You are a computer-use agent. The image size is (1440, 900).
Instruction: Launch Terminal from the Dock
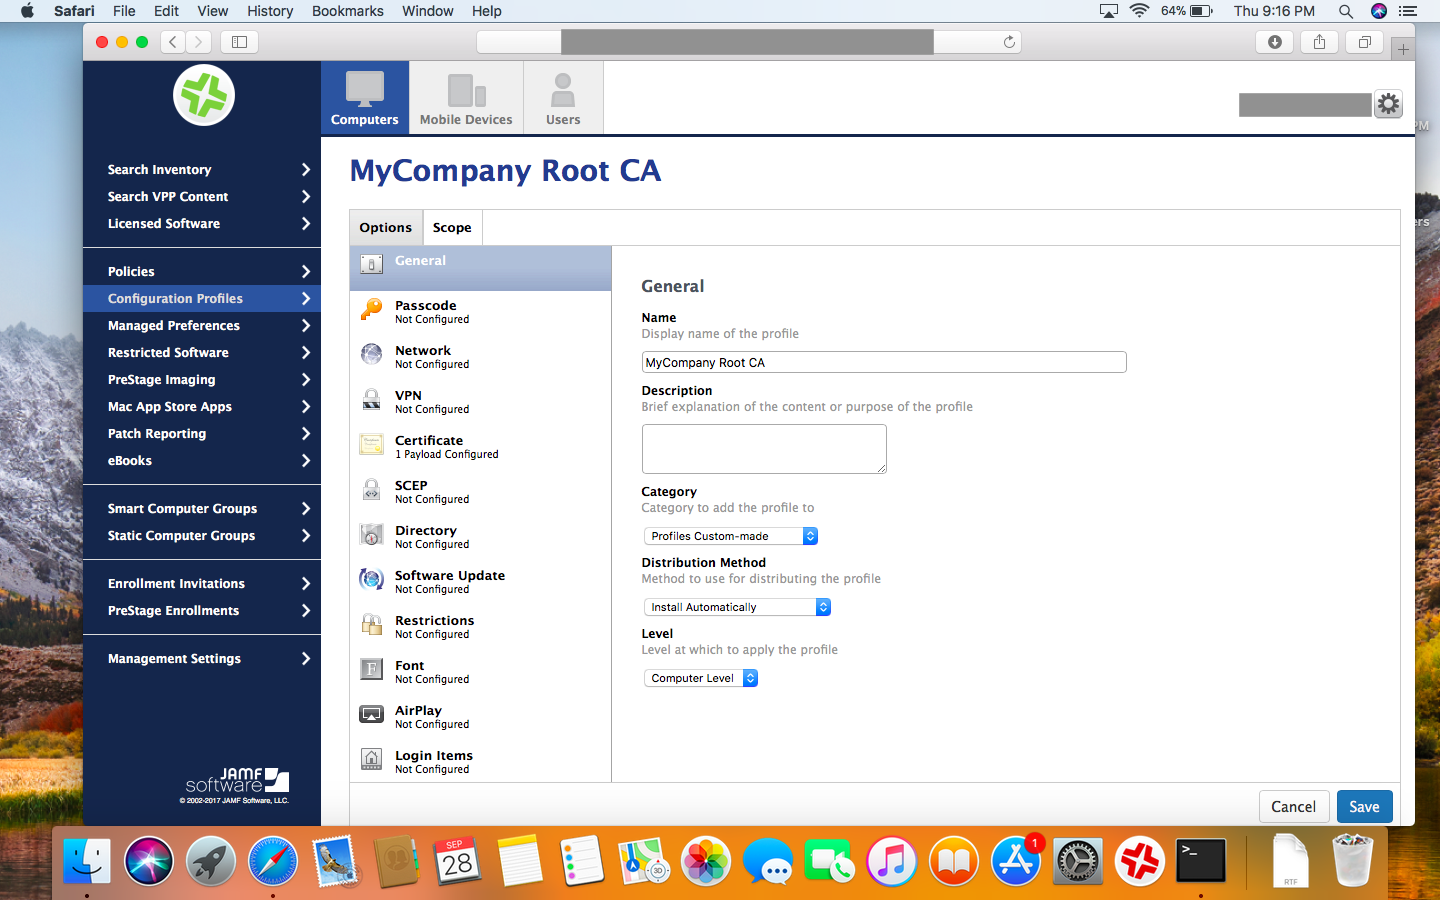[1200, 861]
